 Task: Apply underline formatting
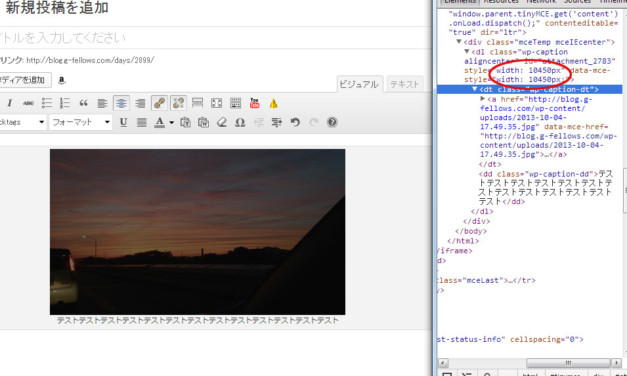[123, 122]
